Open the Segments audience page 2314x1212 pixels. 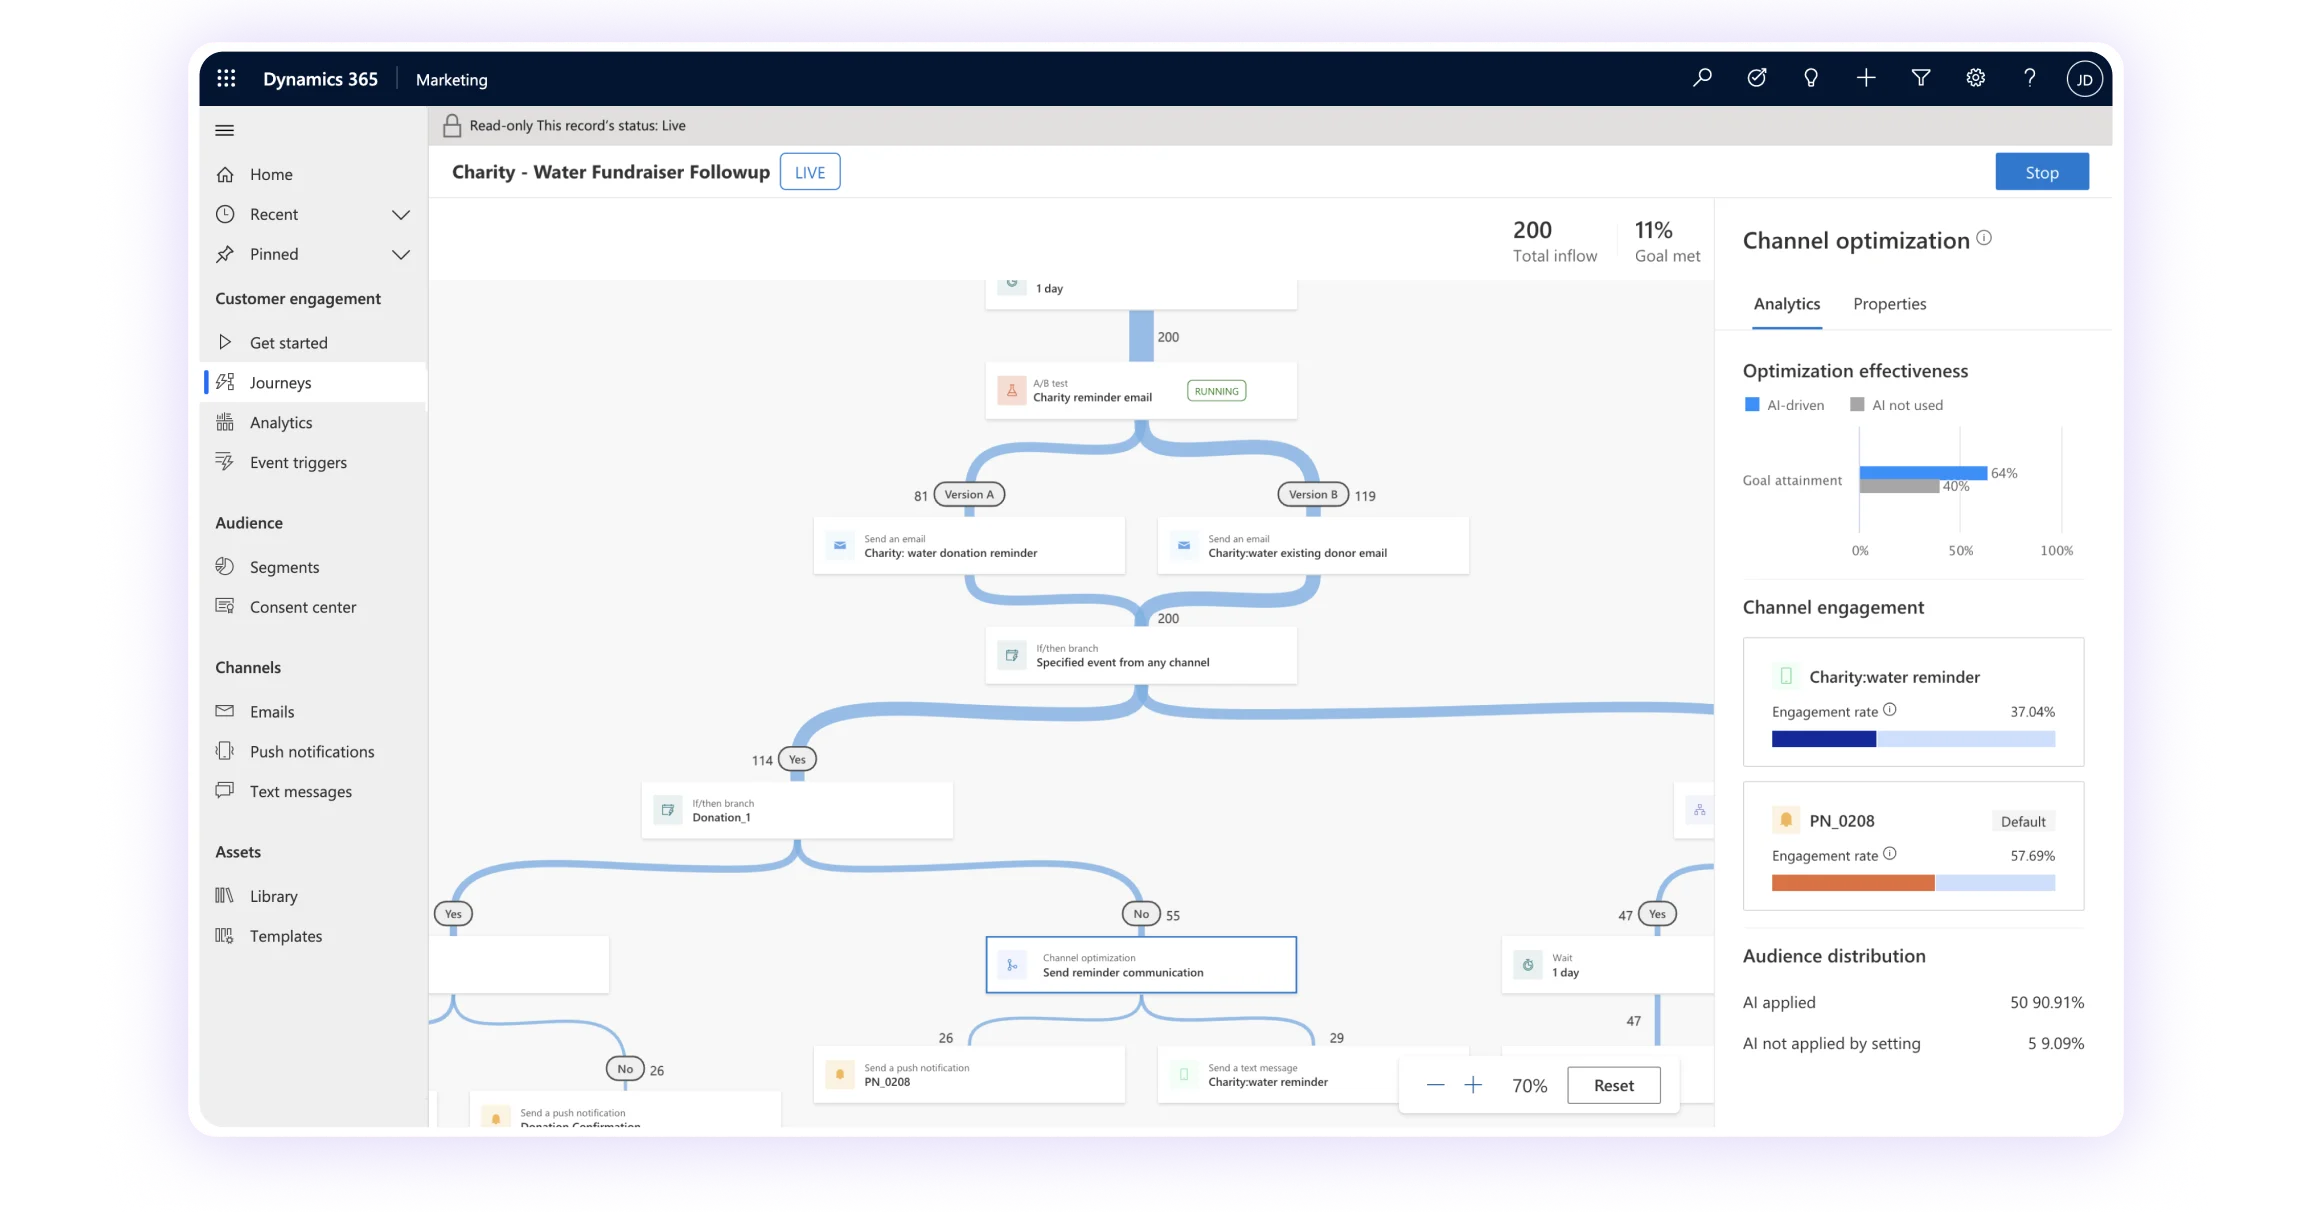click(284, 567)
